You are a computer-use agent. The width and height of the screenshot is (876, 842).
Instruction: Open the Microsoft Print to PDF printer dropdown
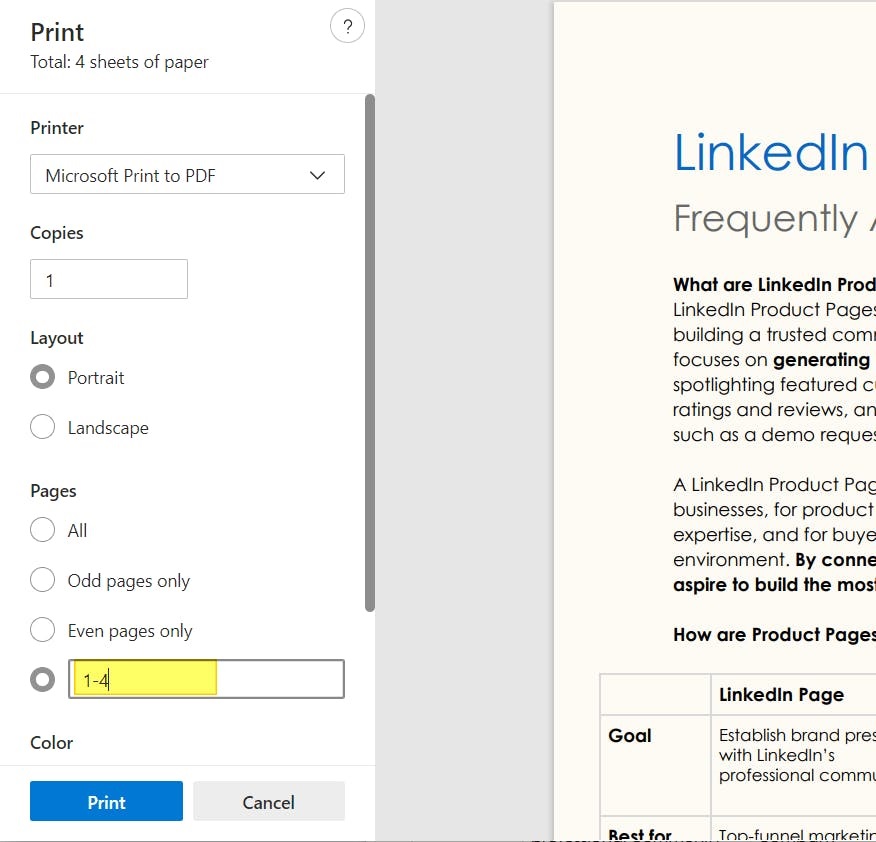click(x=187, y=174)
